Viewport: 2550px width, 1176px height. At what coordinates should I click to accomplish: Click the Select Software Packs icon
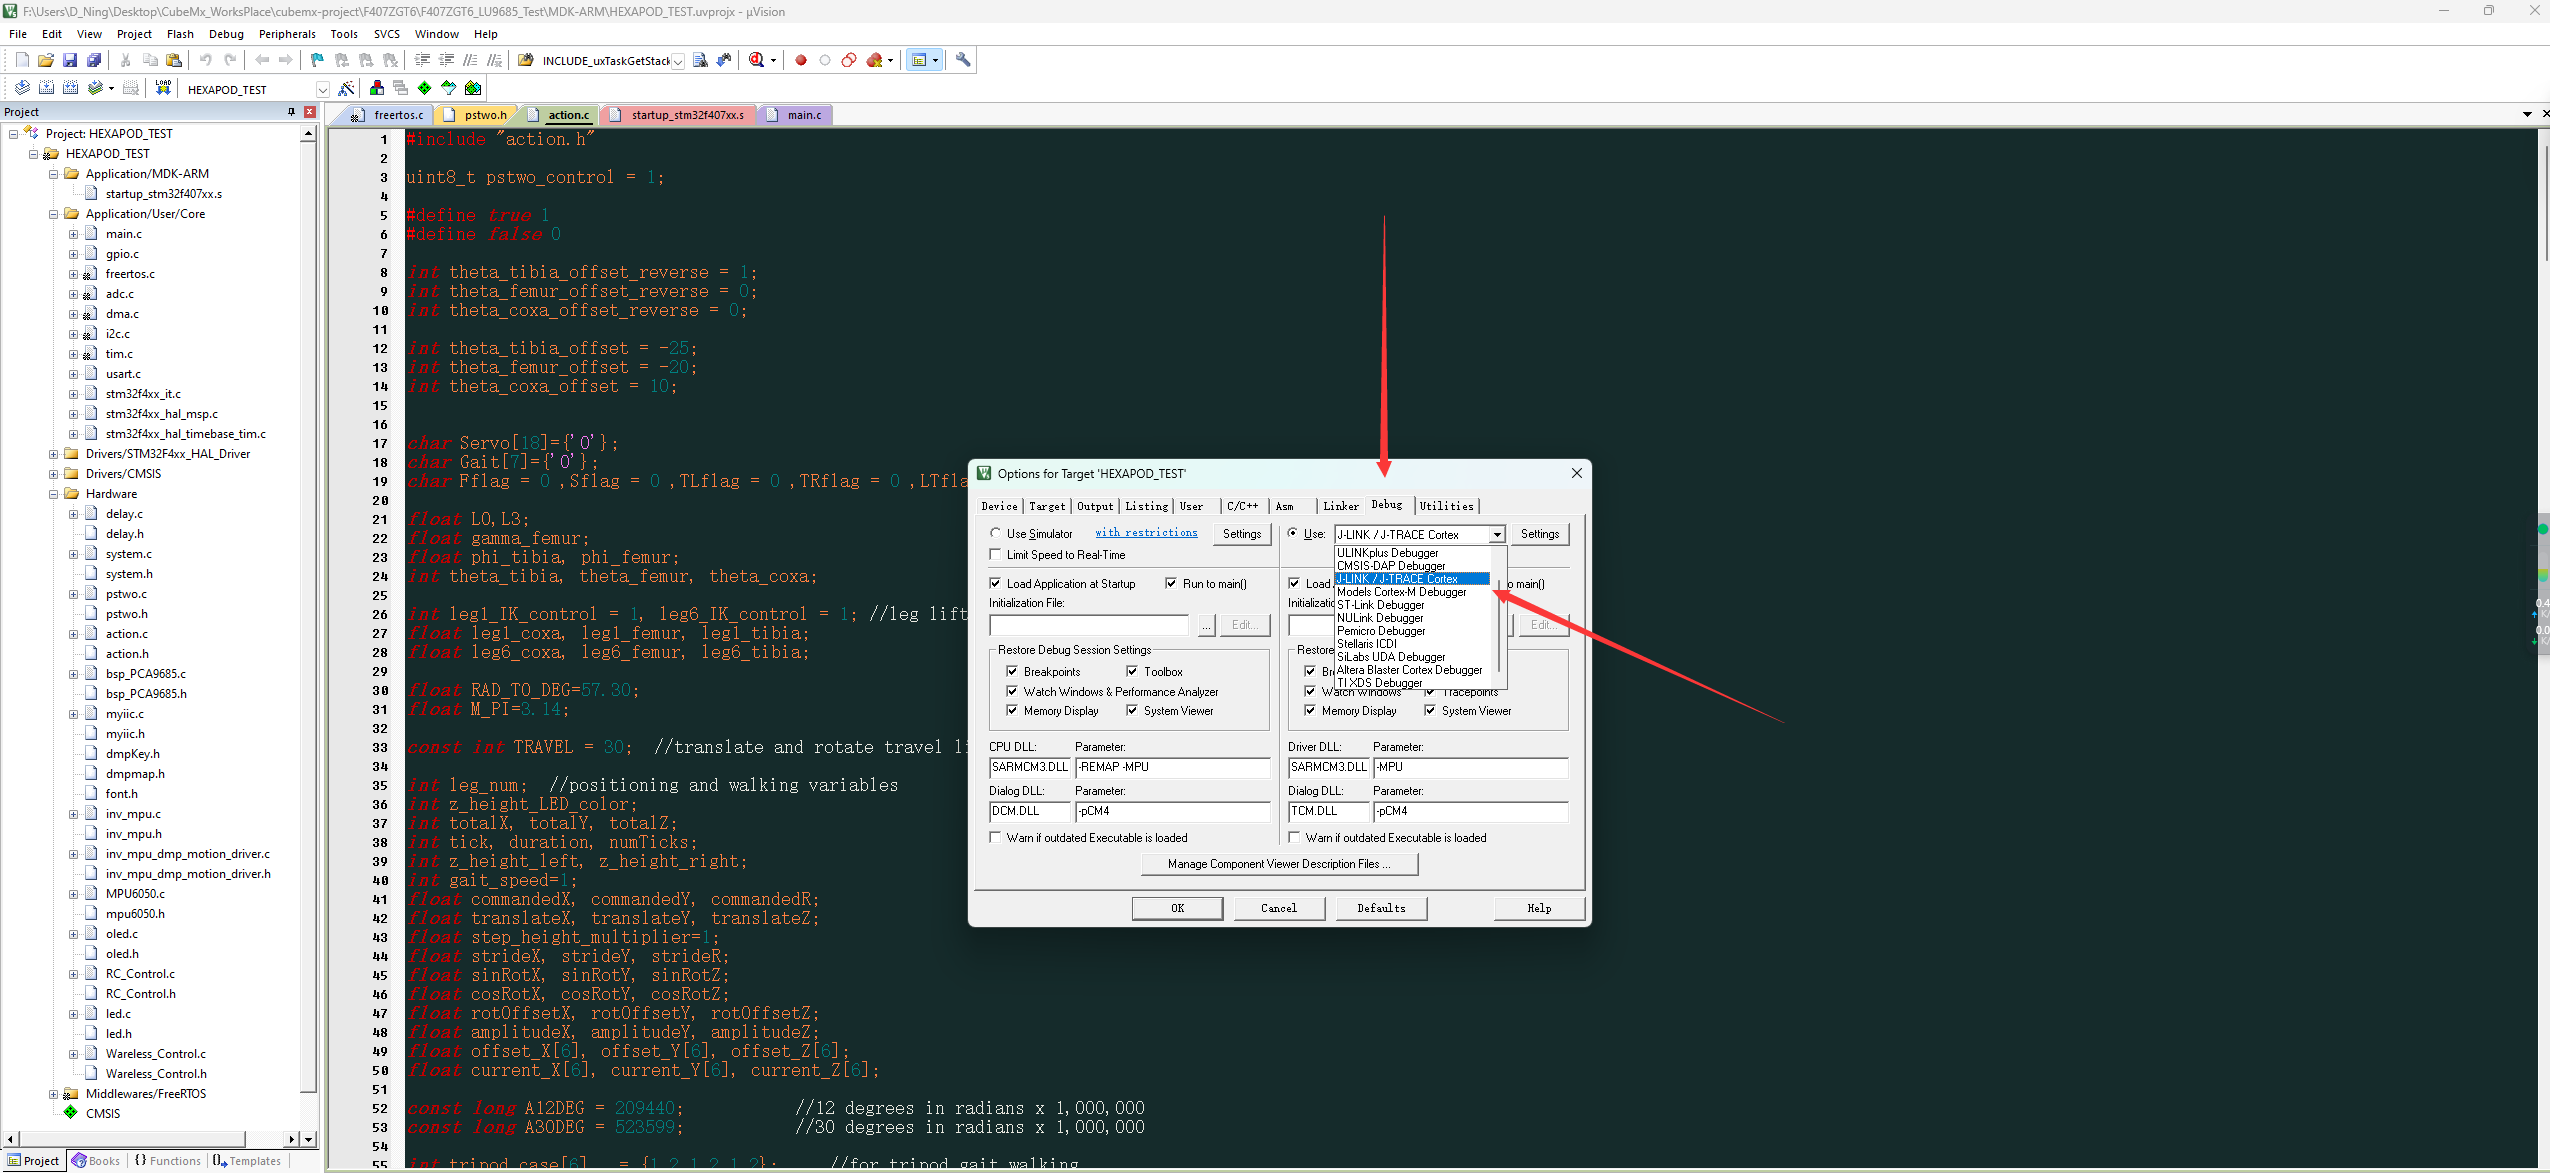[x=449, y=88]
